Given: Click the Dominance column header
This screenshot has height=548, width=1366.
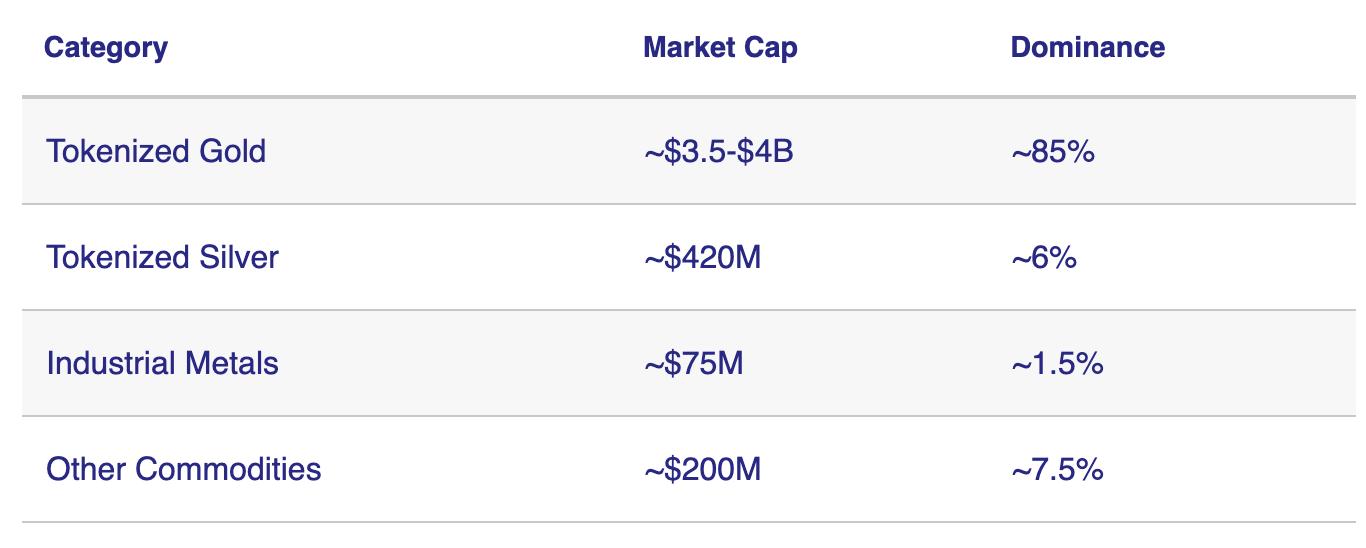Looking at the screenshot, I should point(1087,47).
